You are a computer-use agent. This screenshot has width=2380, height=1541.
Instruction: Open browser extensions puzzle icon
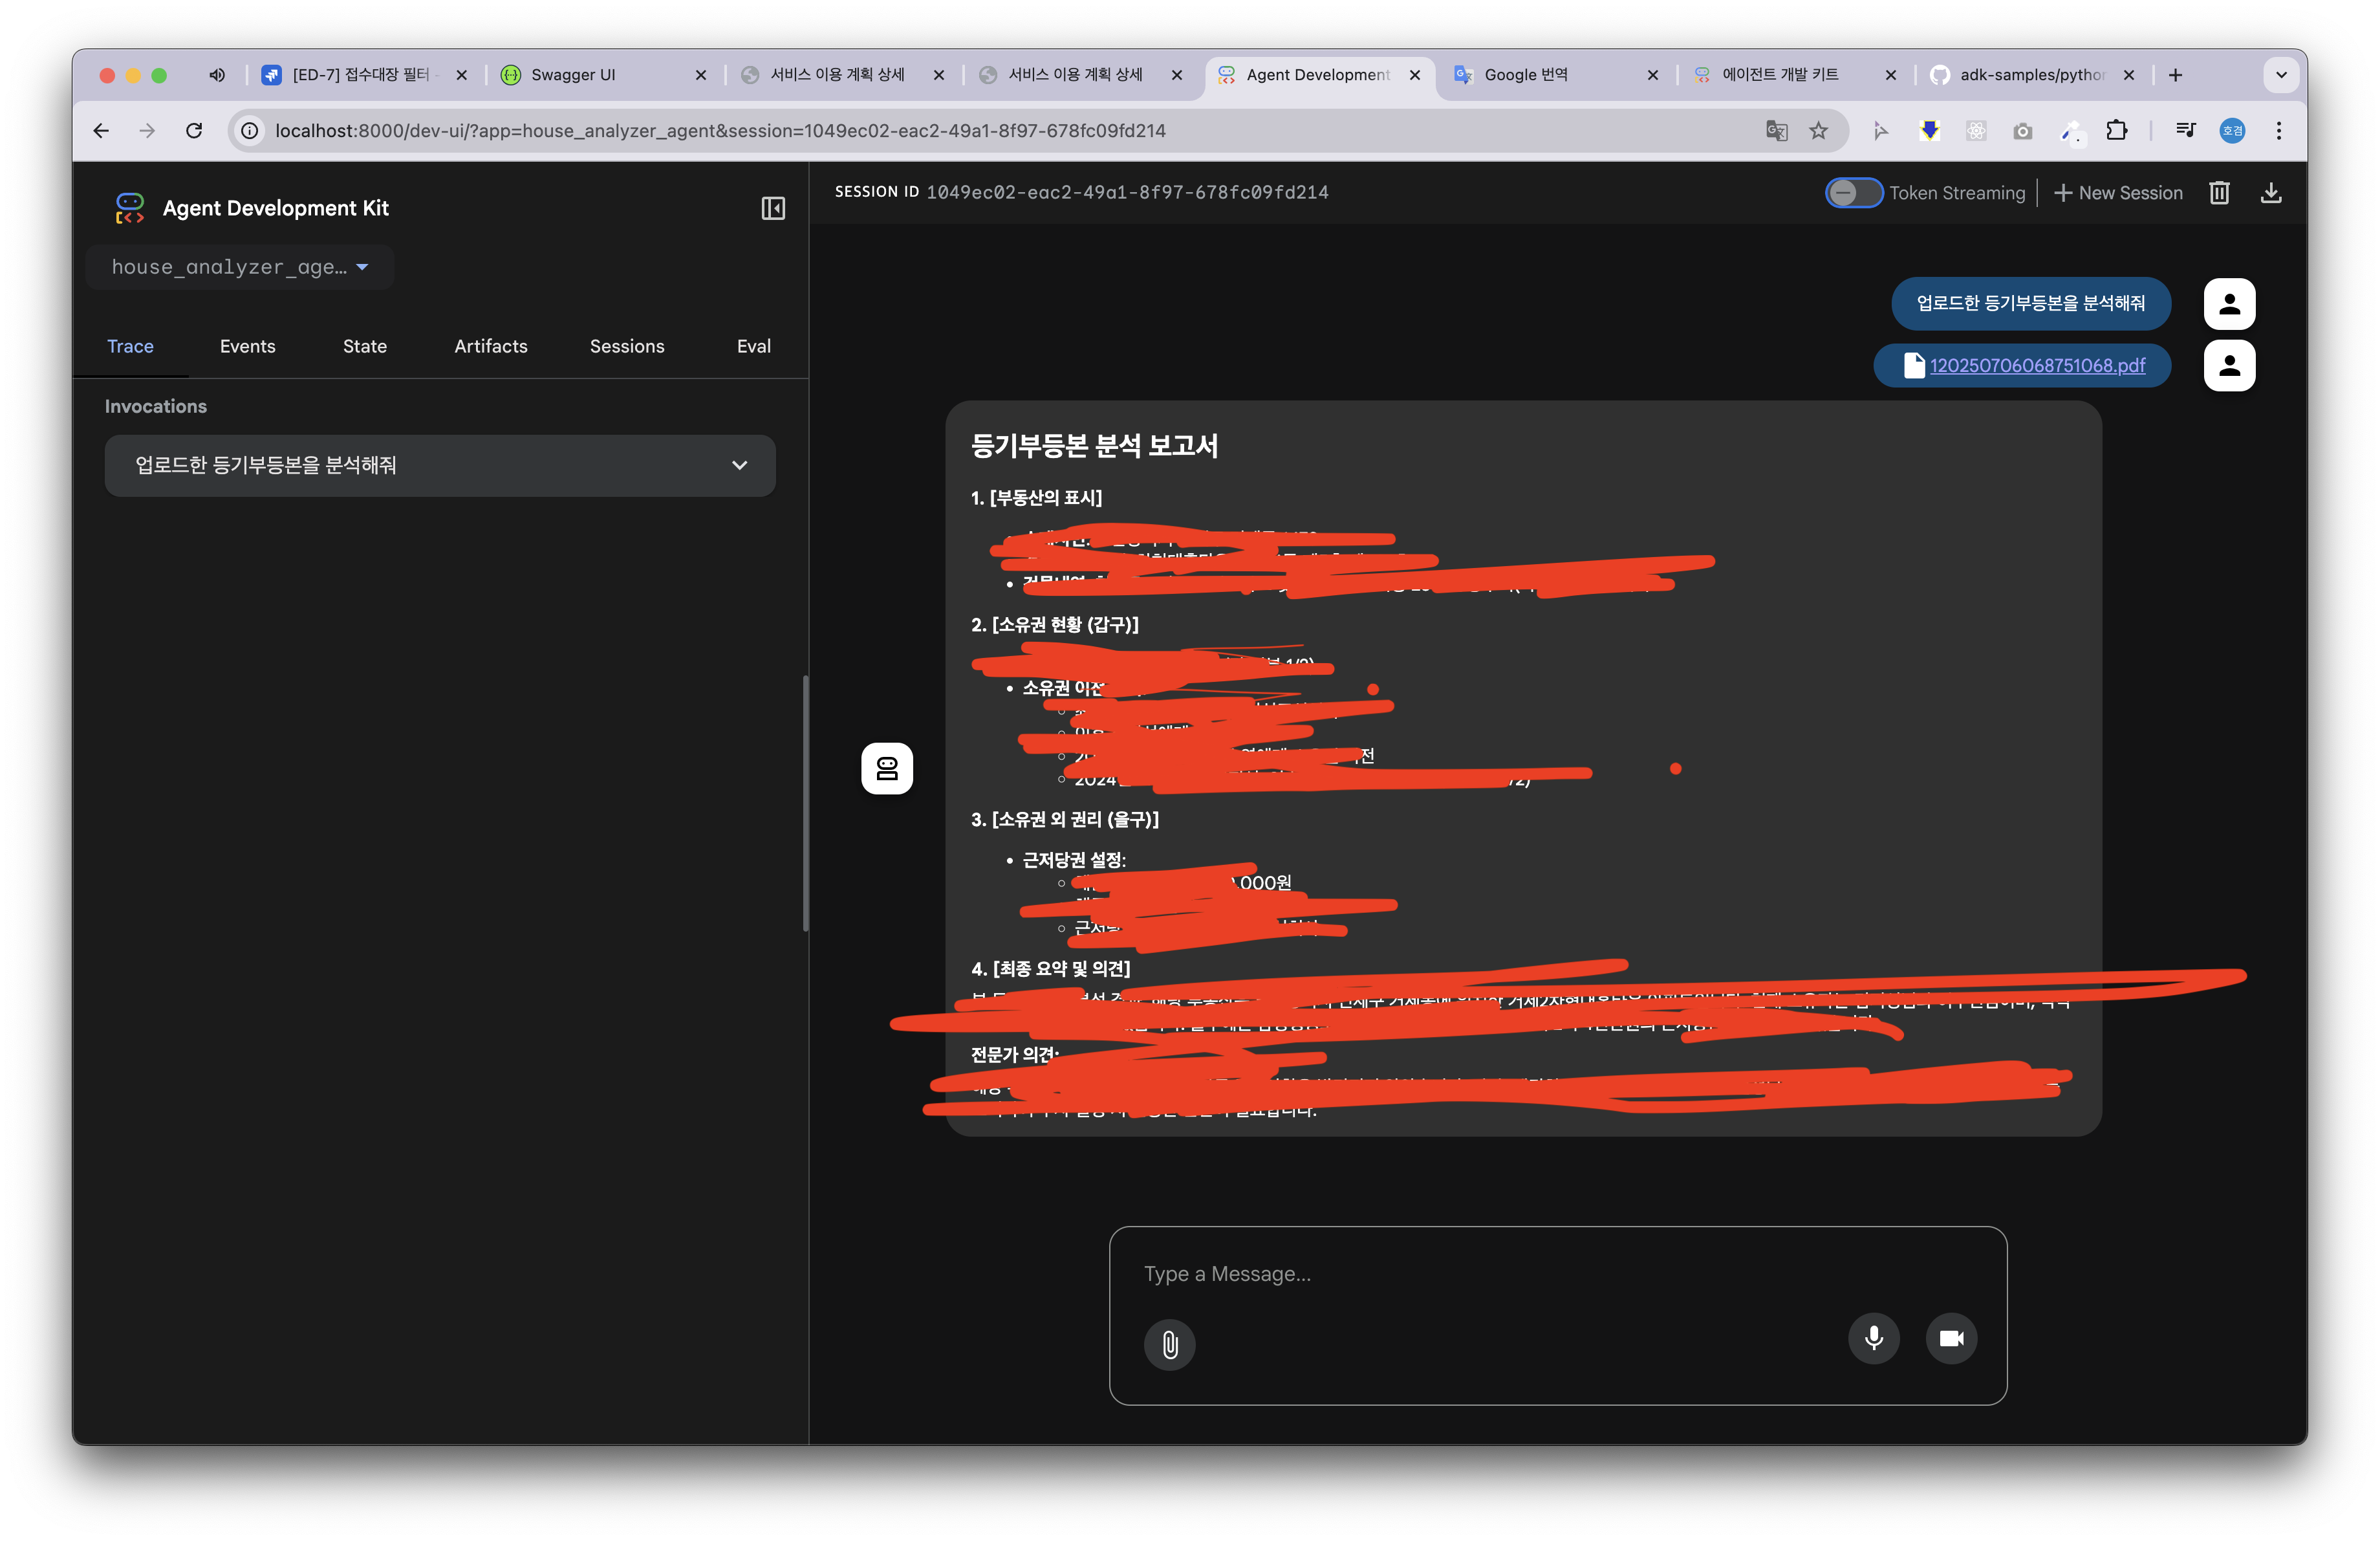coord(2116,131)
